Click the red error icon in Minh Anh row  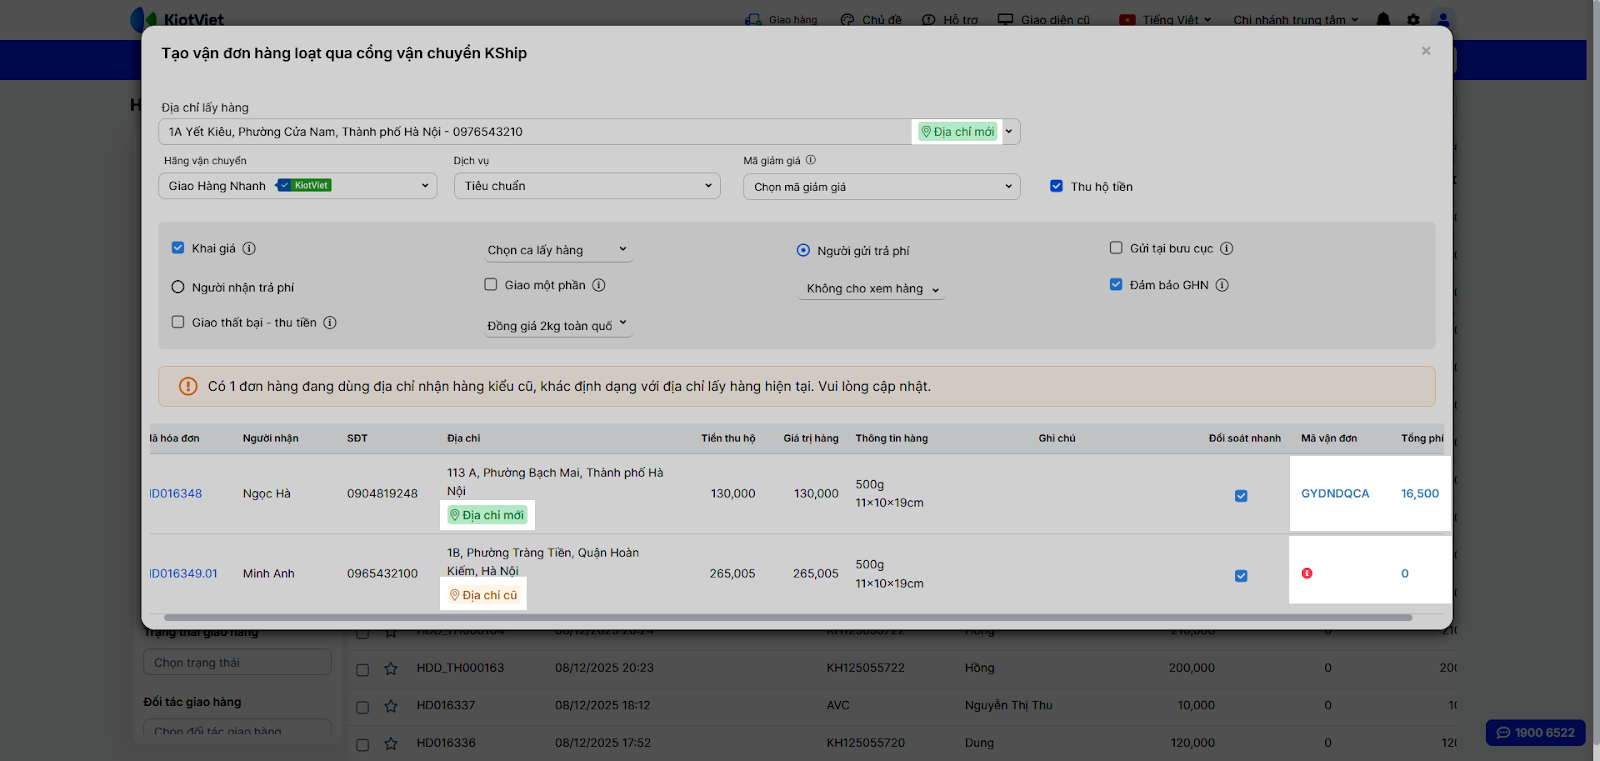[1307, 574]
